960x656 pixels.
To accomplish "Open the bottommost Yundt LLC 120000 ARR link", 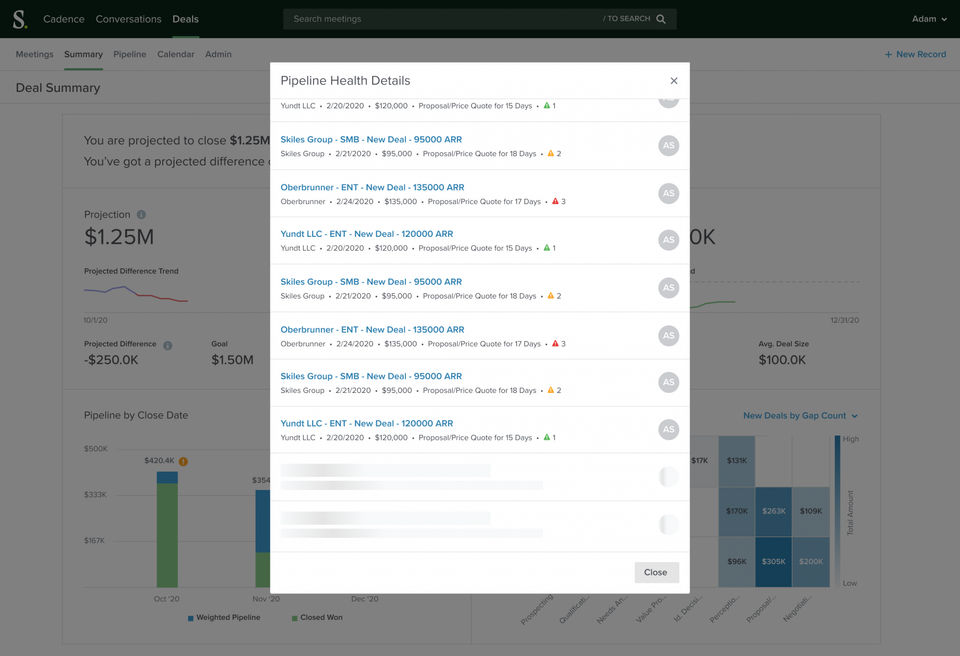I will (367, 423).
